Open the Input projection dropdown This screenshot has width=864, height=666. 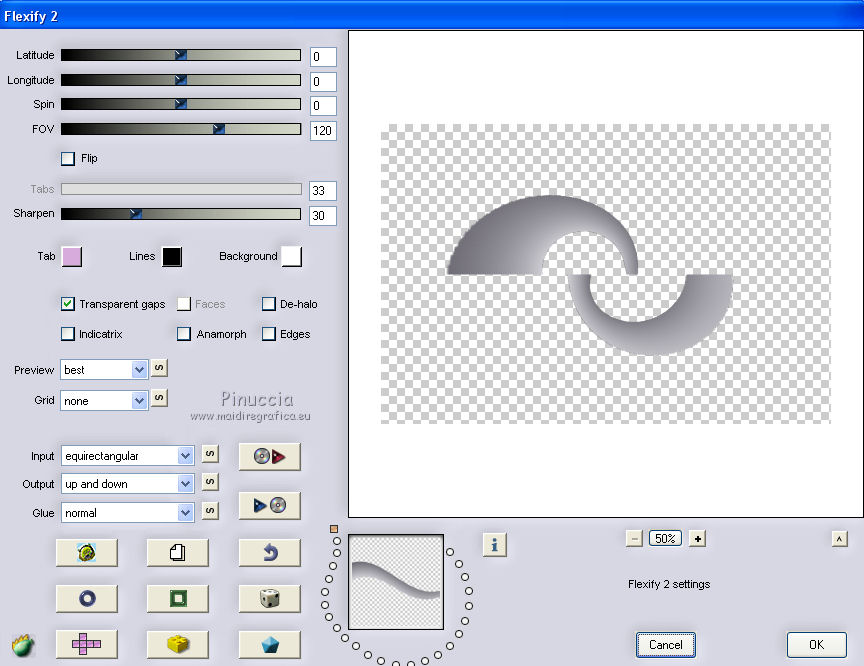pos(127,456)
